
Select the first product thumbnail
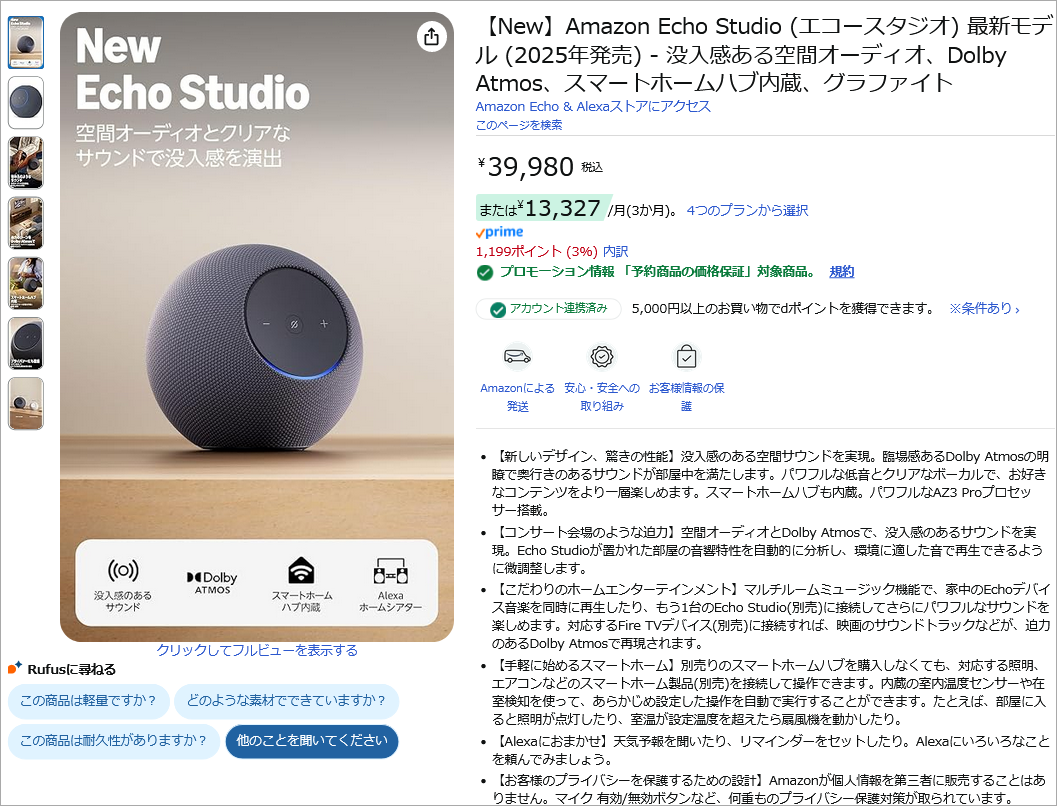pos(26,42)
